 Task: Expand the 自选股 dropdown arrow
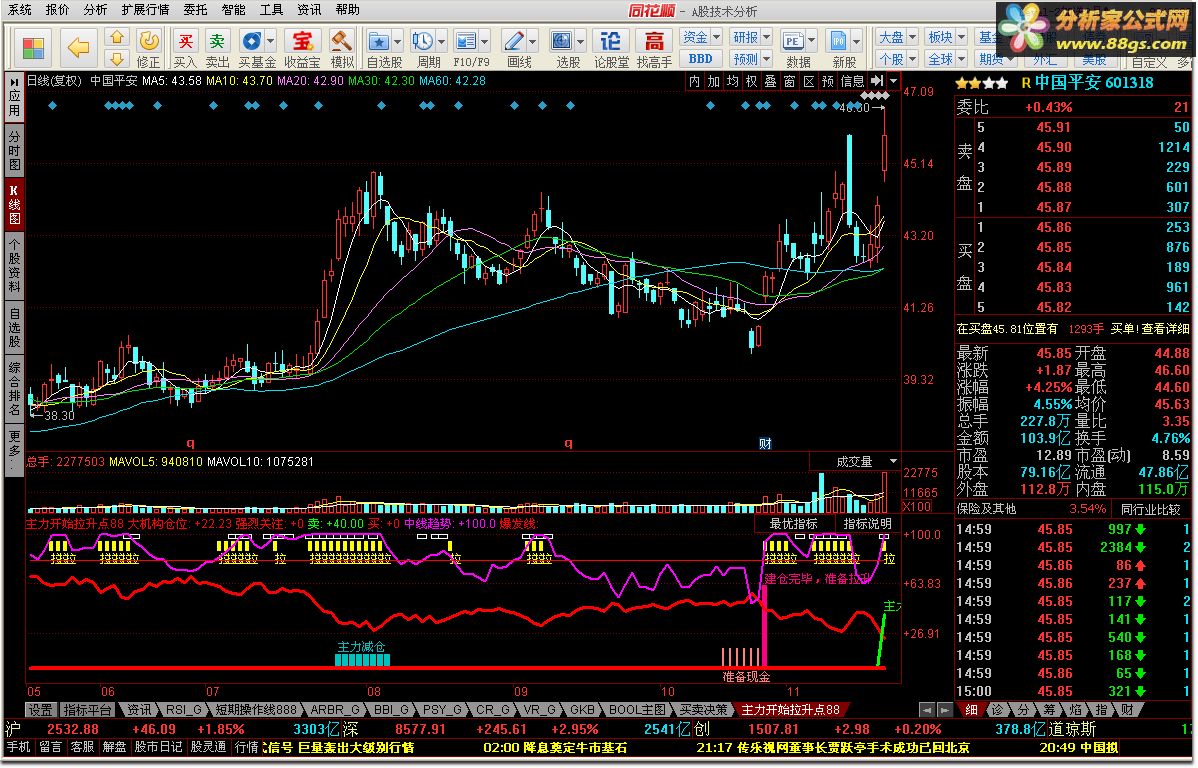coord(397,41)
